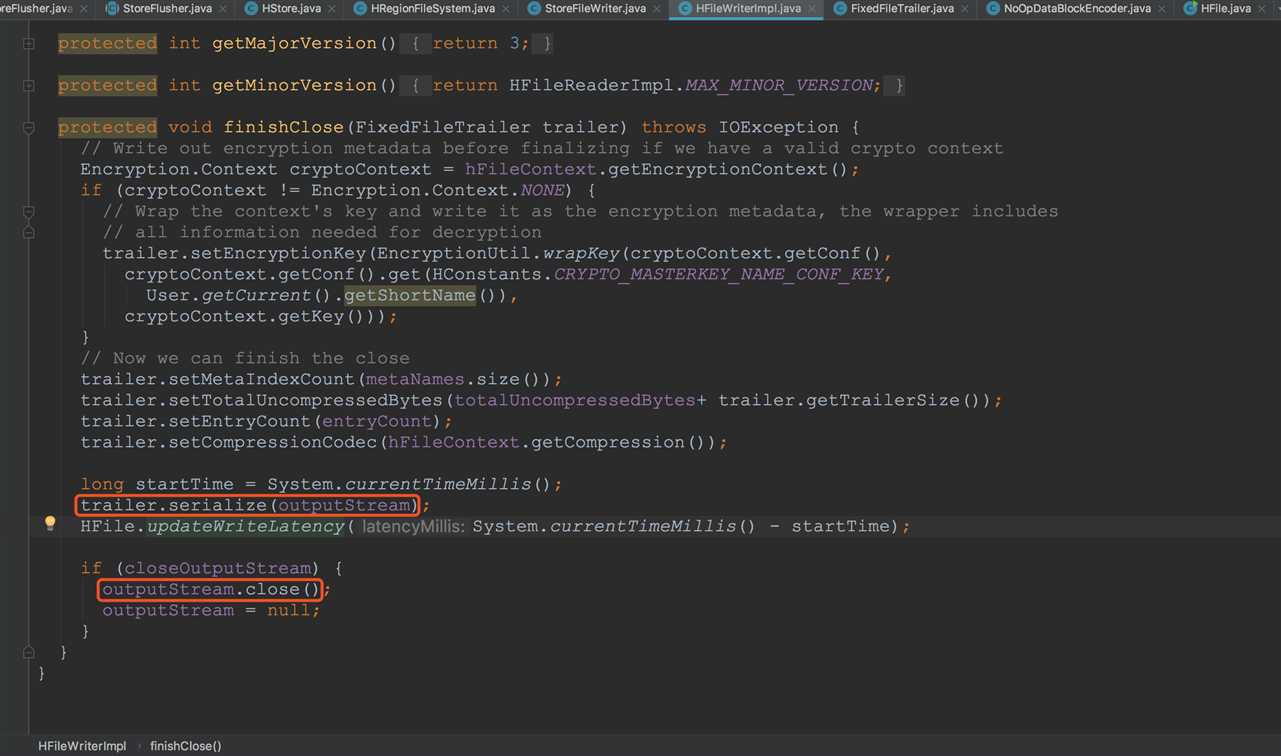Click getEncryptionContext() call

(728, 170)
